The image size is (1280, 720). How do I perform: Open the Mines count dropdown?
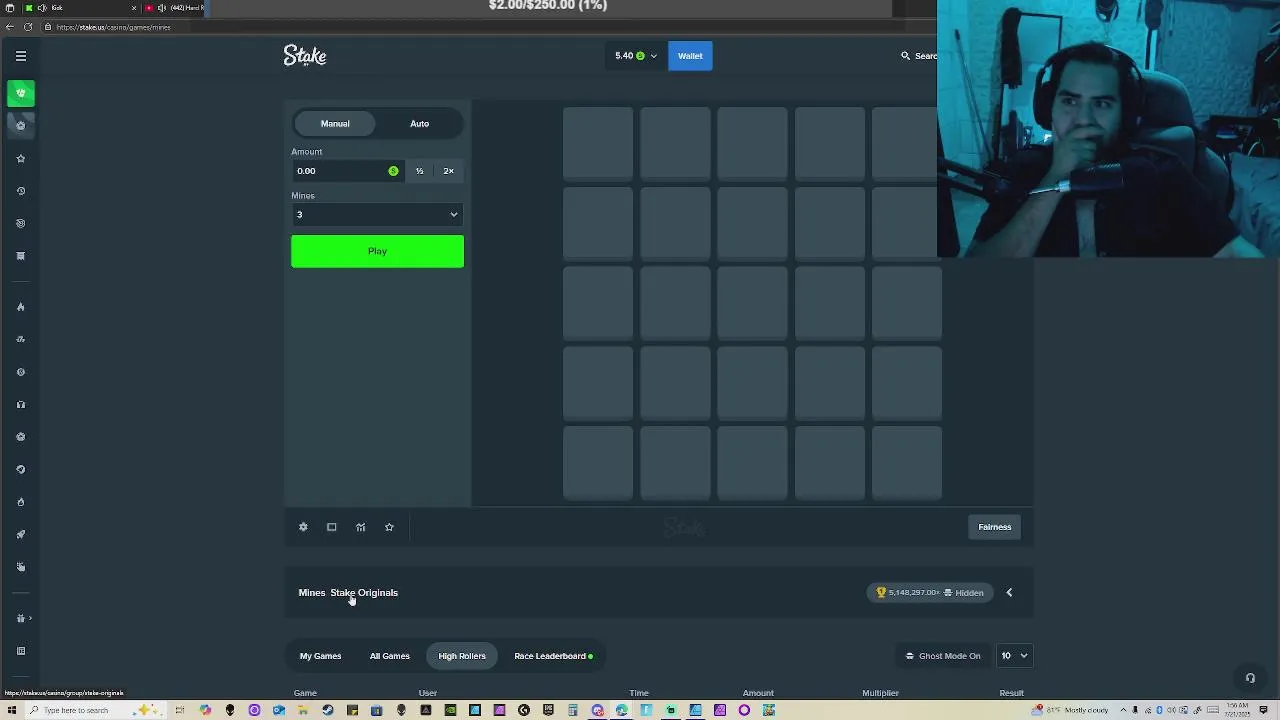(377, 215)
